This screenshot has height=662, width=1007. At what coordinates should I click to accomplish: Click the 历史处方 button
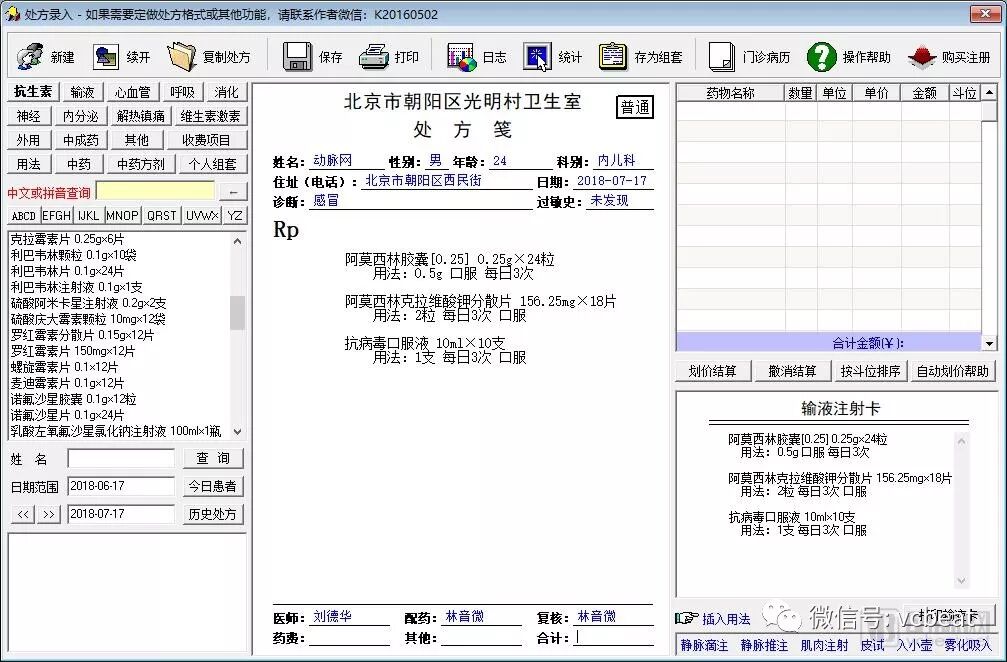213,514
